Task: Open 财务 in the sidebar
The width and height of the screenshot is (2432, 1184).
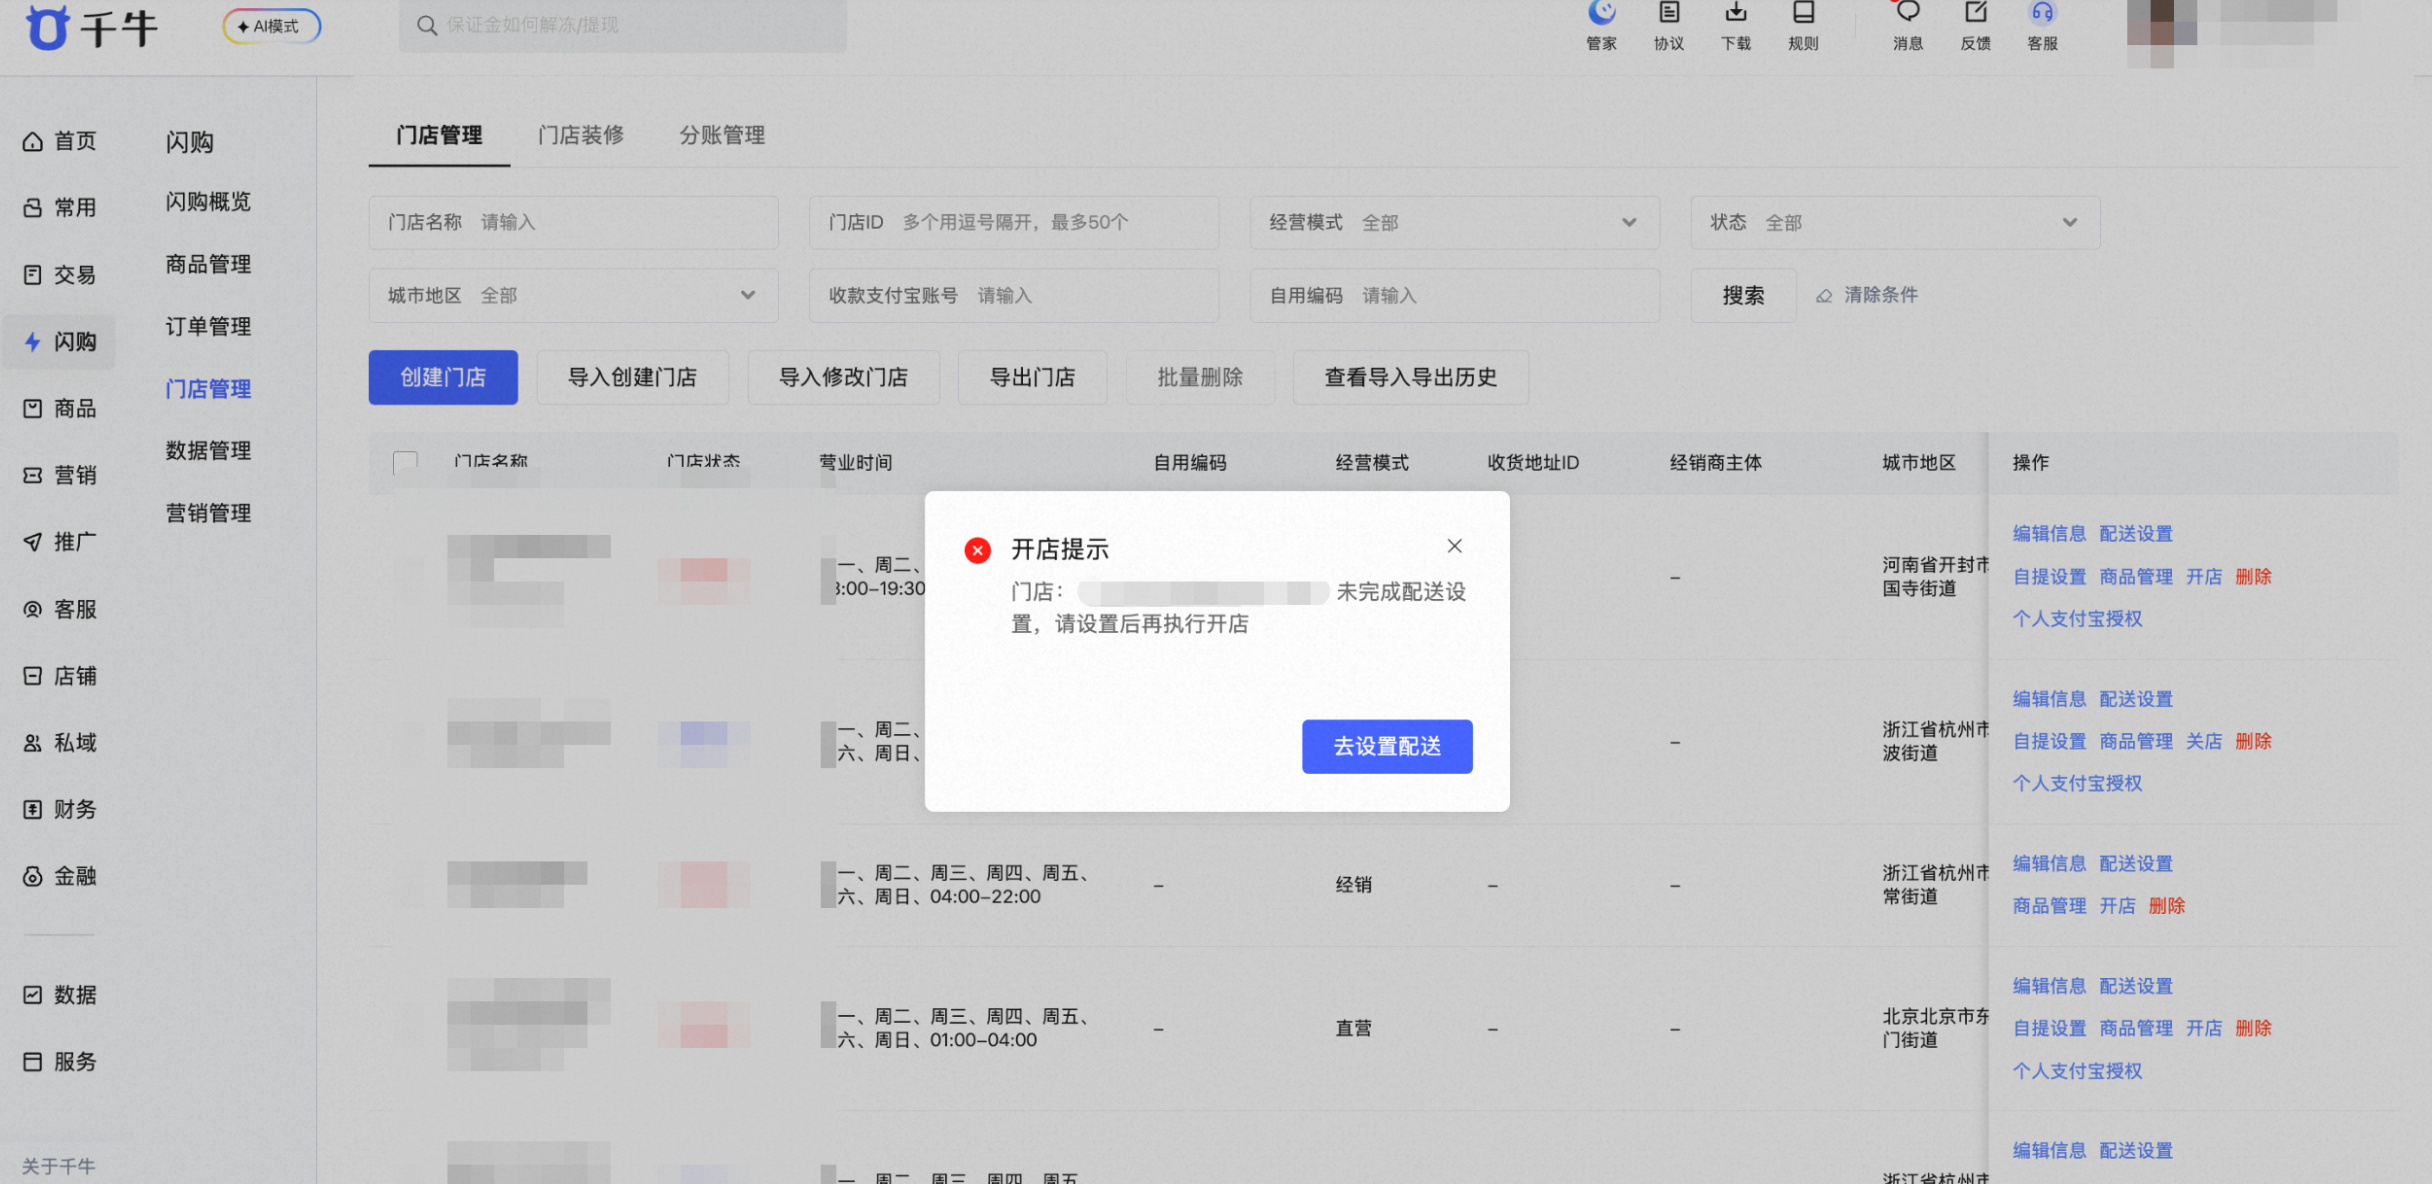Action: [59, 809]
